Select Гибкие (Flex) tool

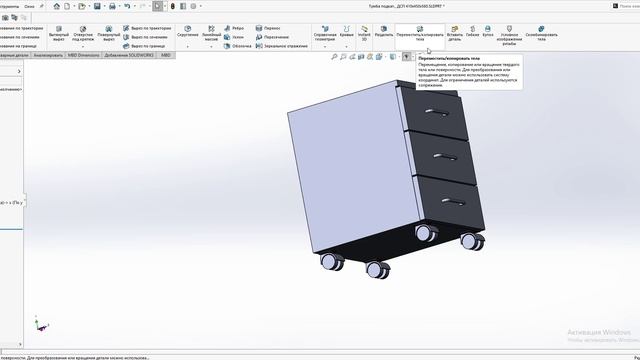tap(472, 31)
